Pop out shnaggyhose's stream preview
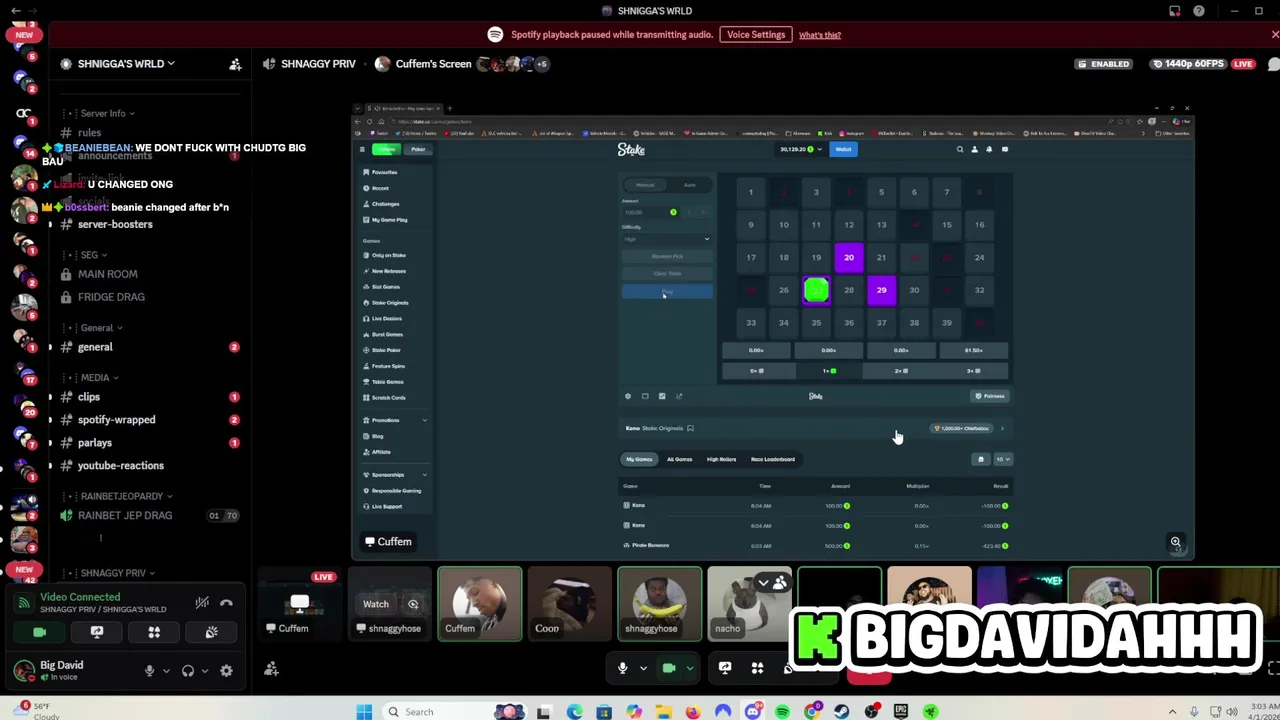Image resolution: width=1280 pixels, height=720 pixels. pyautogui.click(x=413, y=604)
